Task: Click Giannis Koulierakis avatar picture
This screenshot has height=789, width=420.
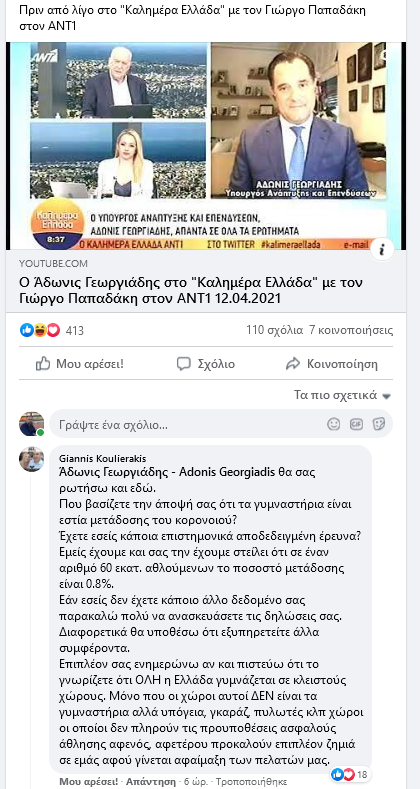Action: point(32,458)
